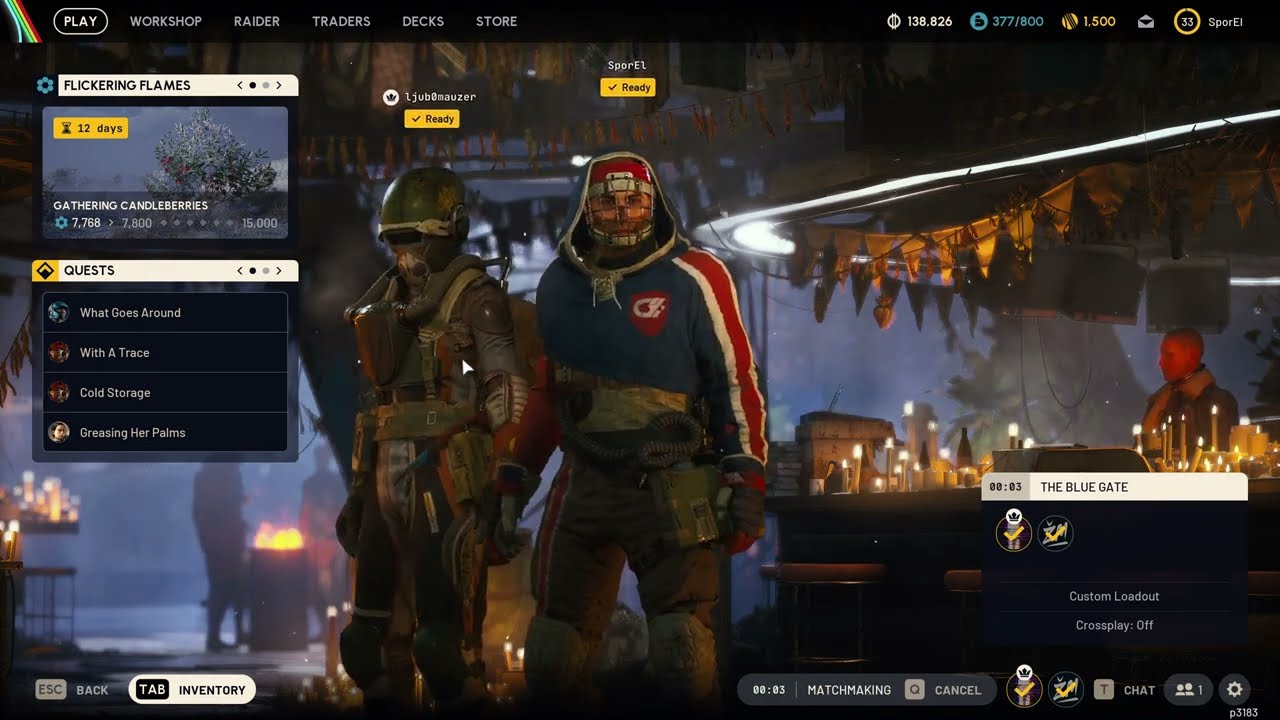1280x720 pixels.
Task: Open the WORKSHOP tab
Action: click(x=165, y=21)
